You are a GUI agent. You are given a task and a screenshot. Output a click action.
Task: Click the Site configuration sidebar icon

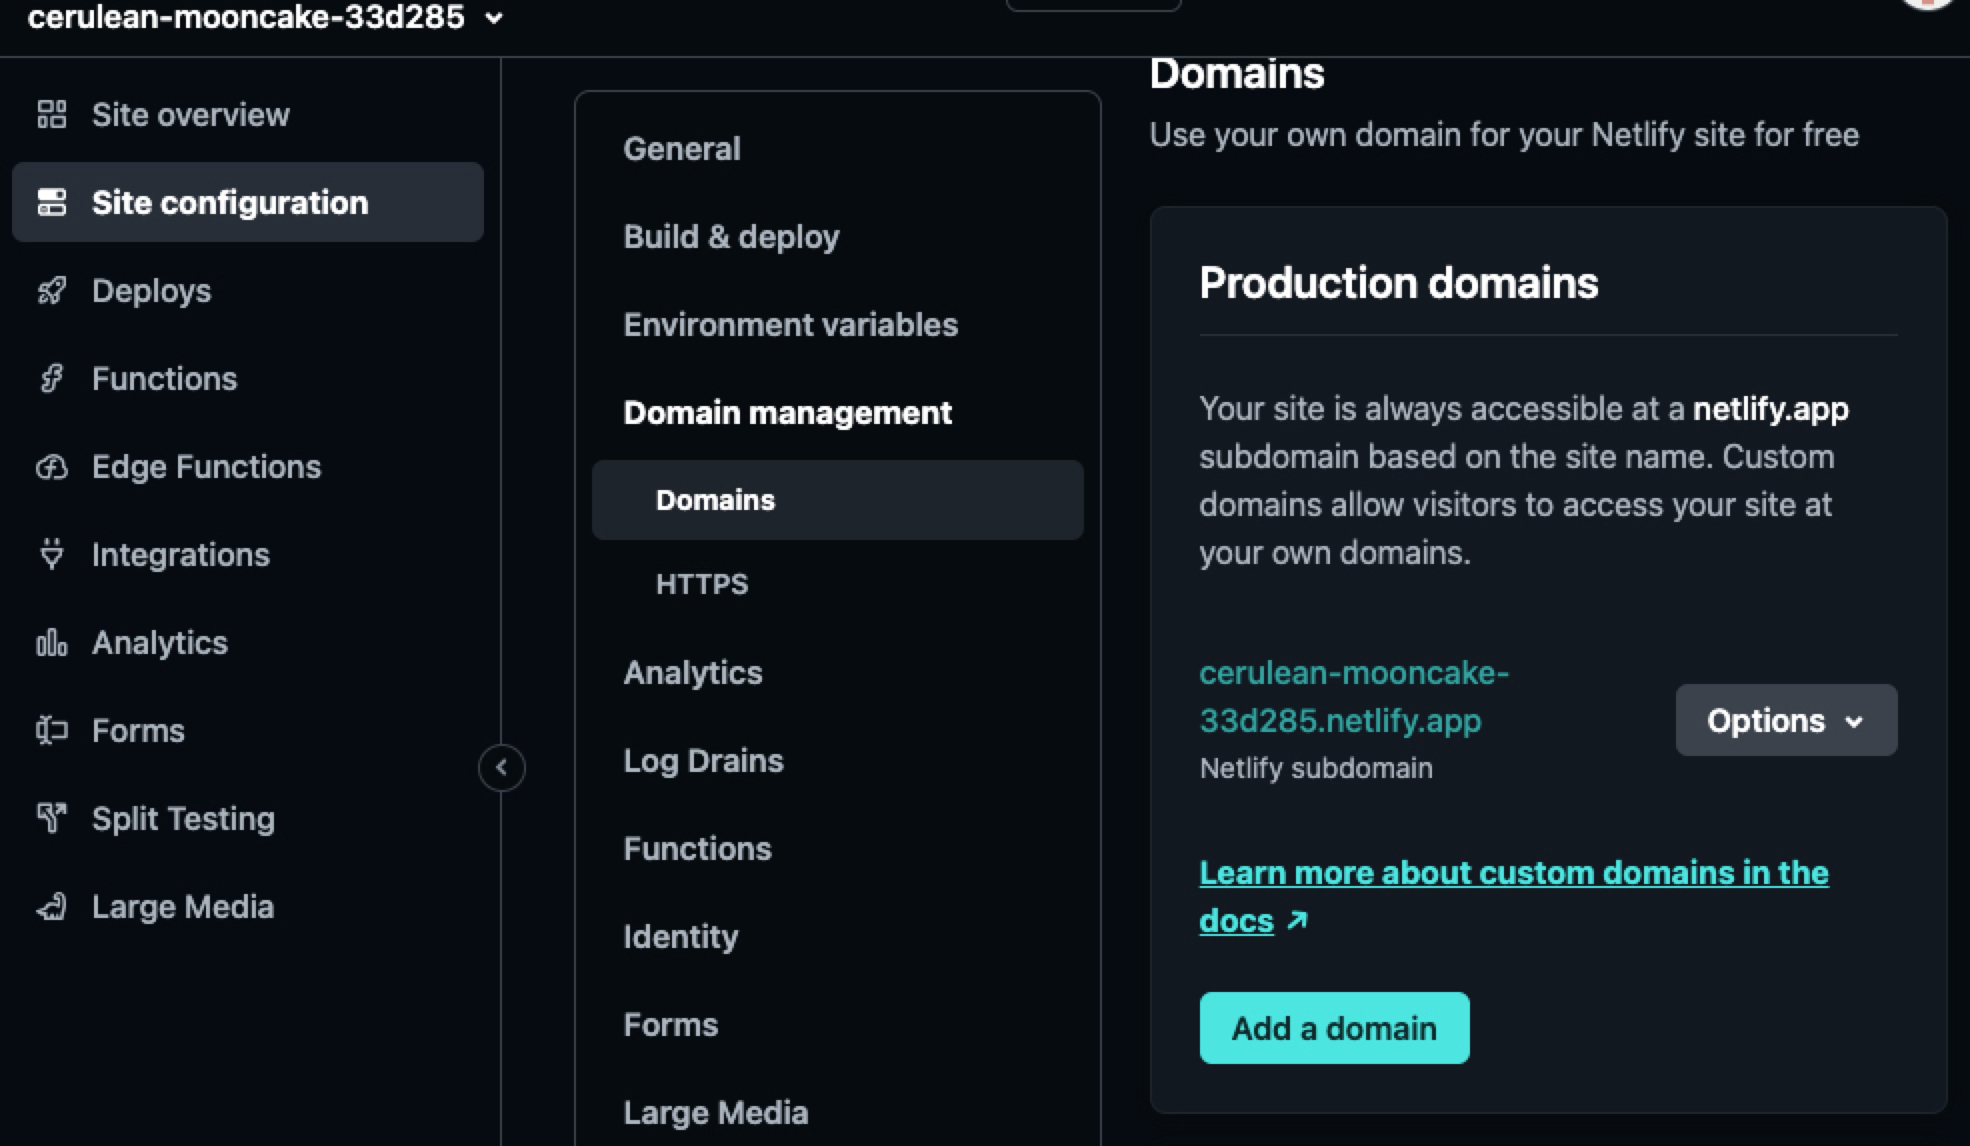click(53, 202)
